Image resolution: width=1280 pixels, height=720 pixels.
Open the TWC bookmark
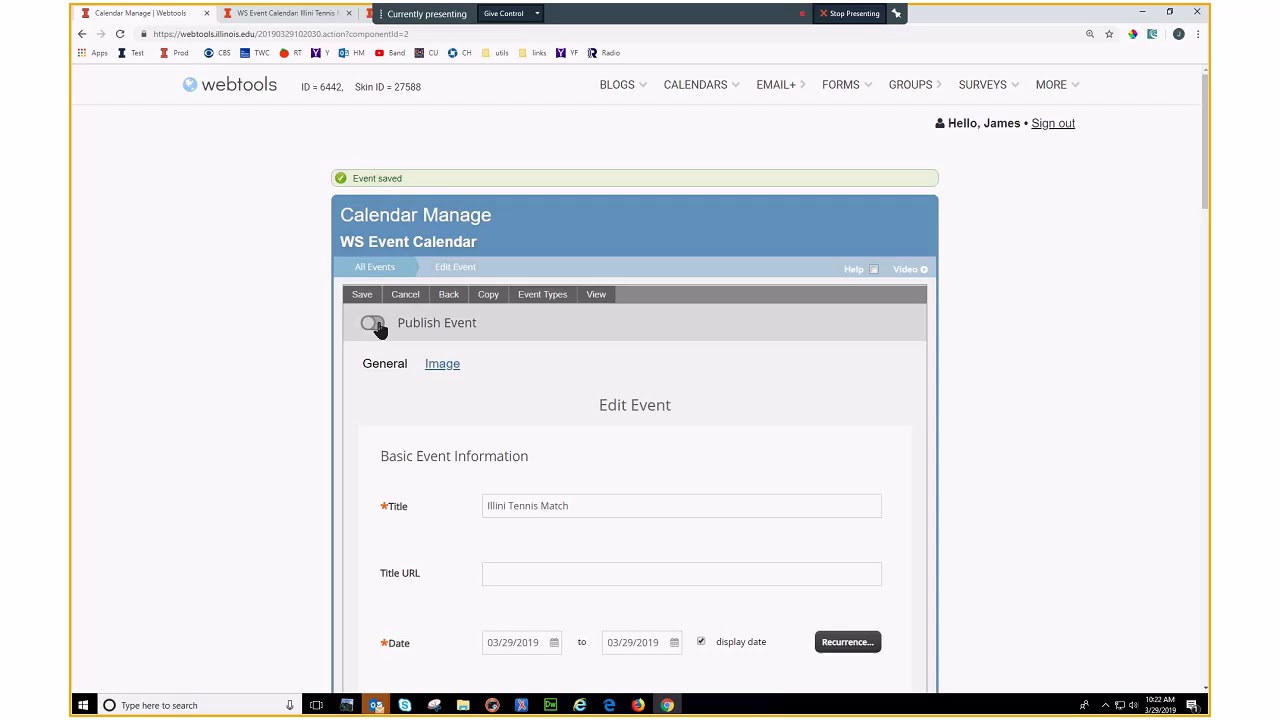pos(255,53)
